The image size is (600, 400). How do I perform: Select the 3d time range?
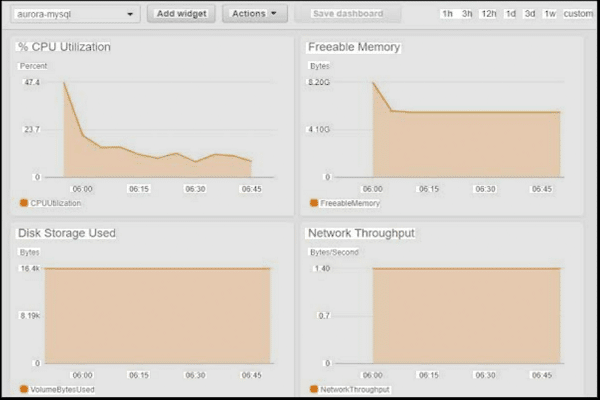pos(530,14)
